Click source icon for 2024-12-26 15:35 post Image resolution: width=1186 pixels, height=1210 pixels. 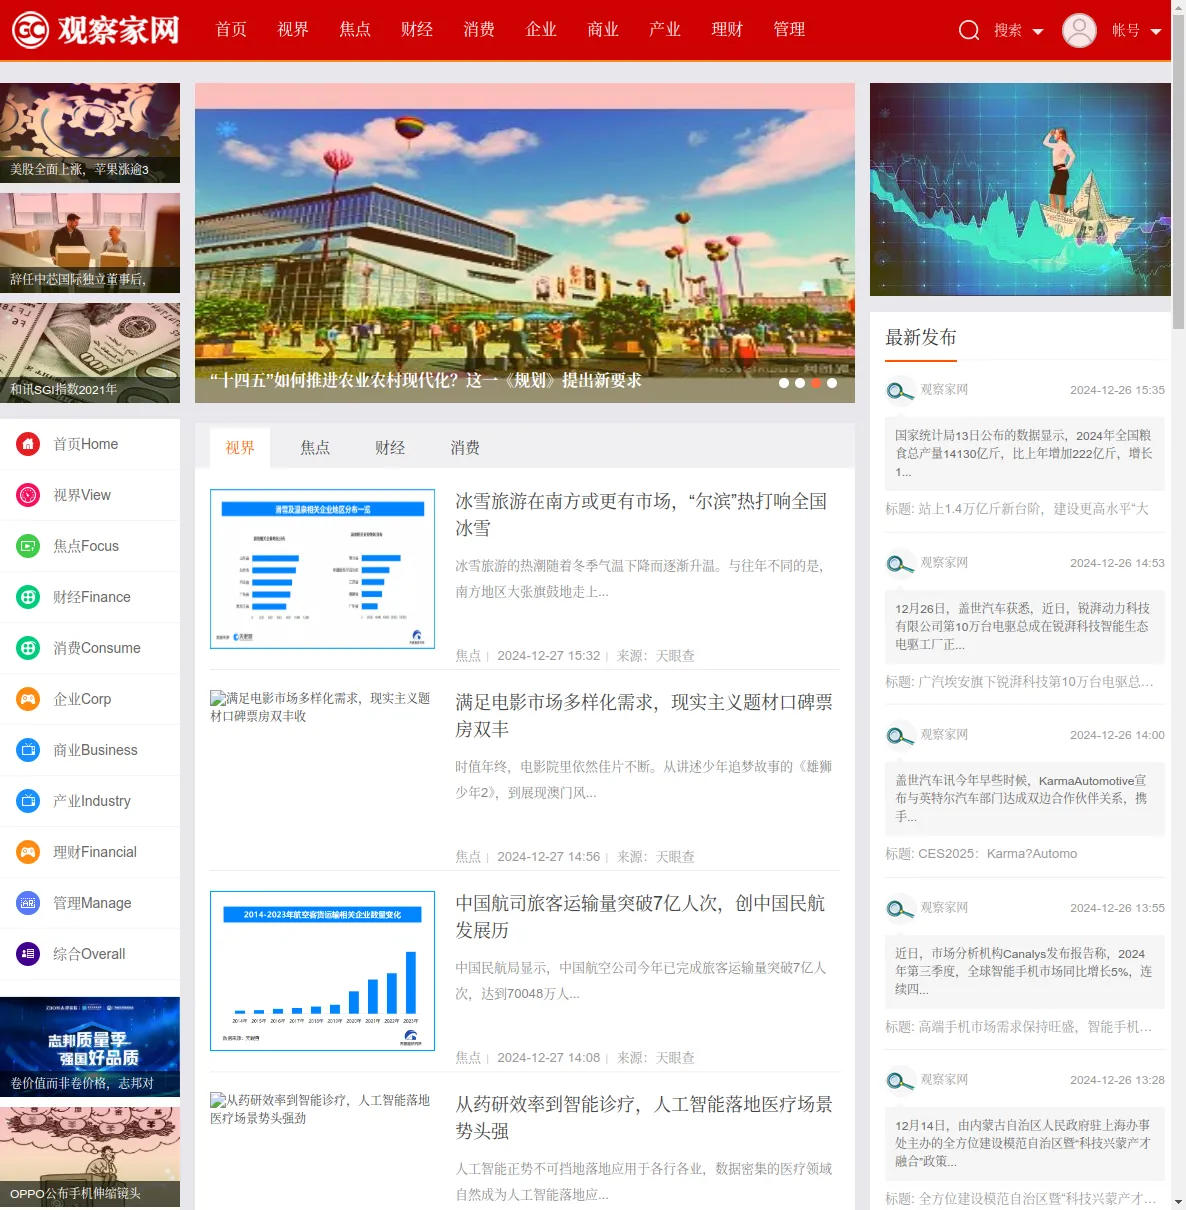(900, 390)
